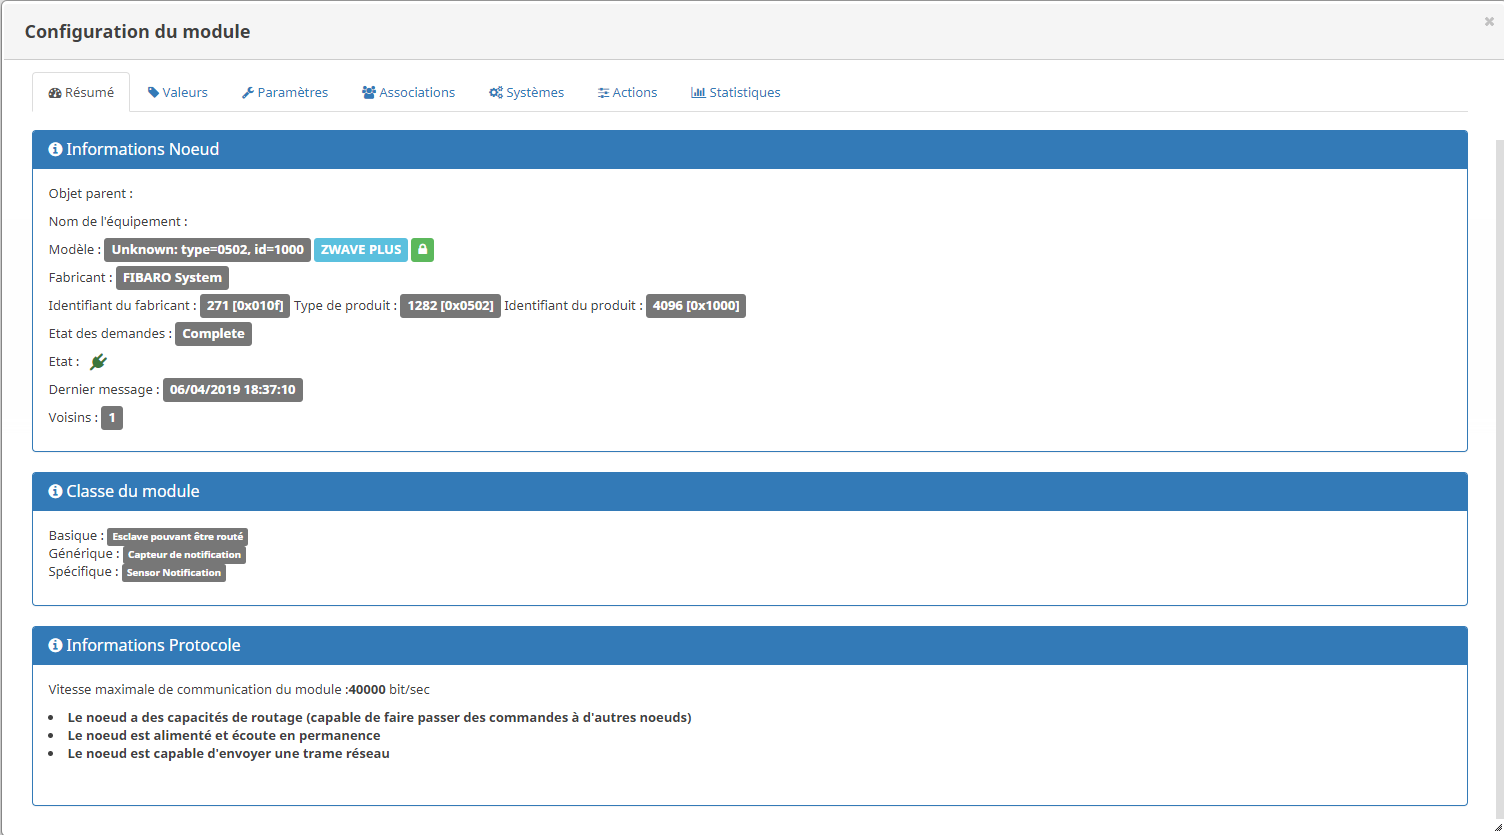The height and width of the screenshot is (835, 1504).
Task: Click the Complete request status badge
Action: 213,334
